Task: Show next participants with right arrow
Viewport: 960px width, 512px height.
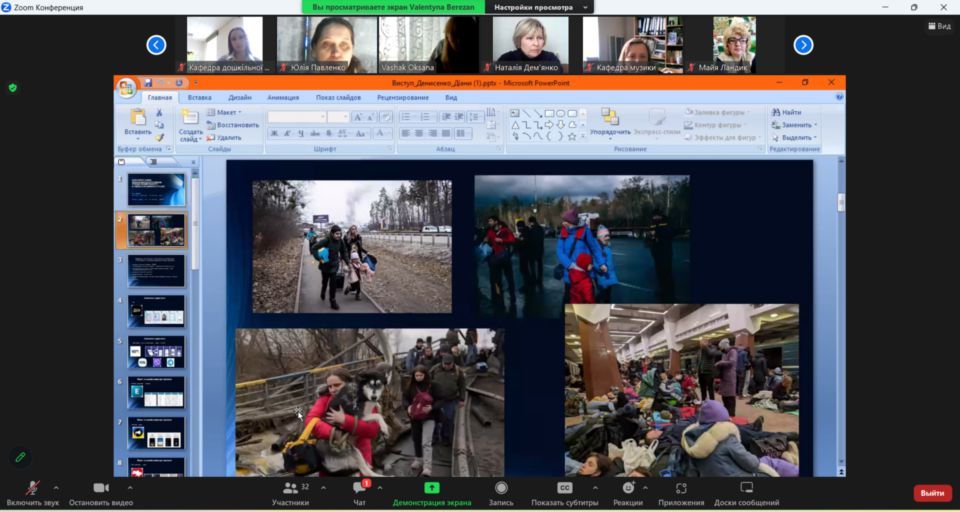Action: 803,45
